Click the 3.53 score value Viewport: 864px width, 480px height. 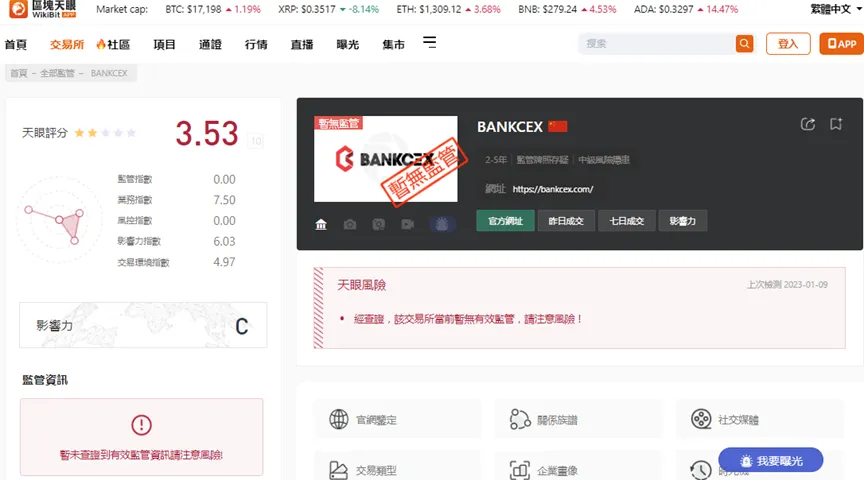(x=207, y=134)
